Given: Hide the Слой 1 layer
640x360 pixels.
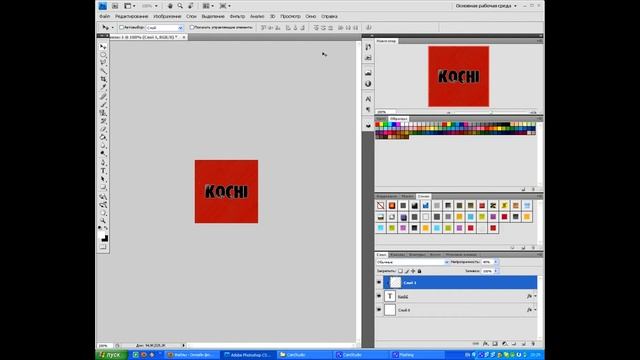Looking at the screenshot, I should (x=379, y=282).
